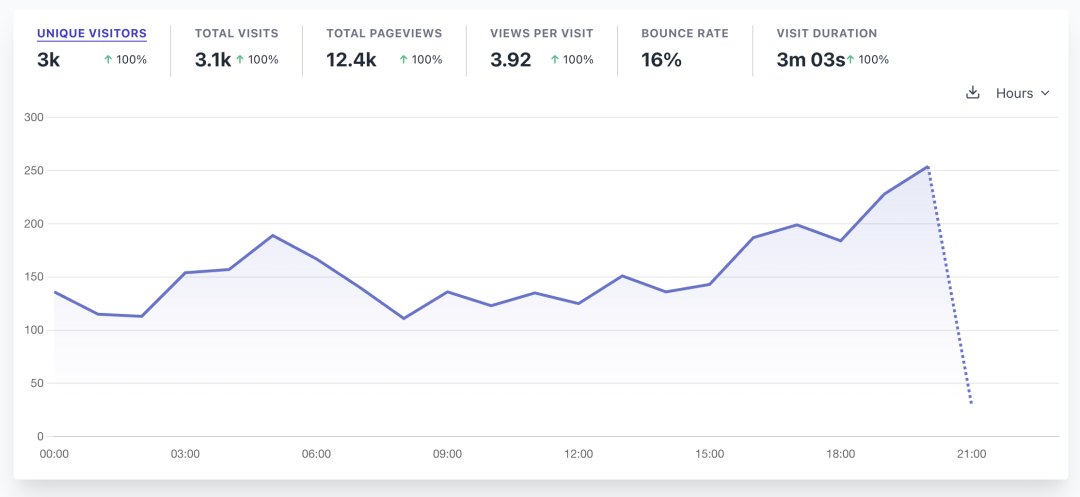This screenshot has width=1080, height=497.
Task: Click the 100% change next to 3k
Action: pyautogui.click(x=125, y=60)
